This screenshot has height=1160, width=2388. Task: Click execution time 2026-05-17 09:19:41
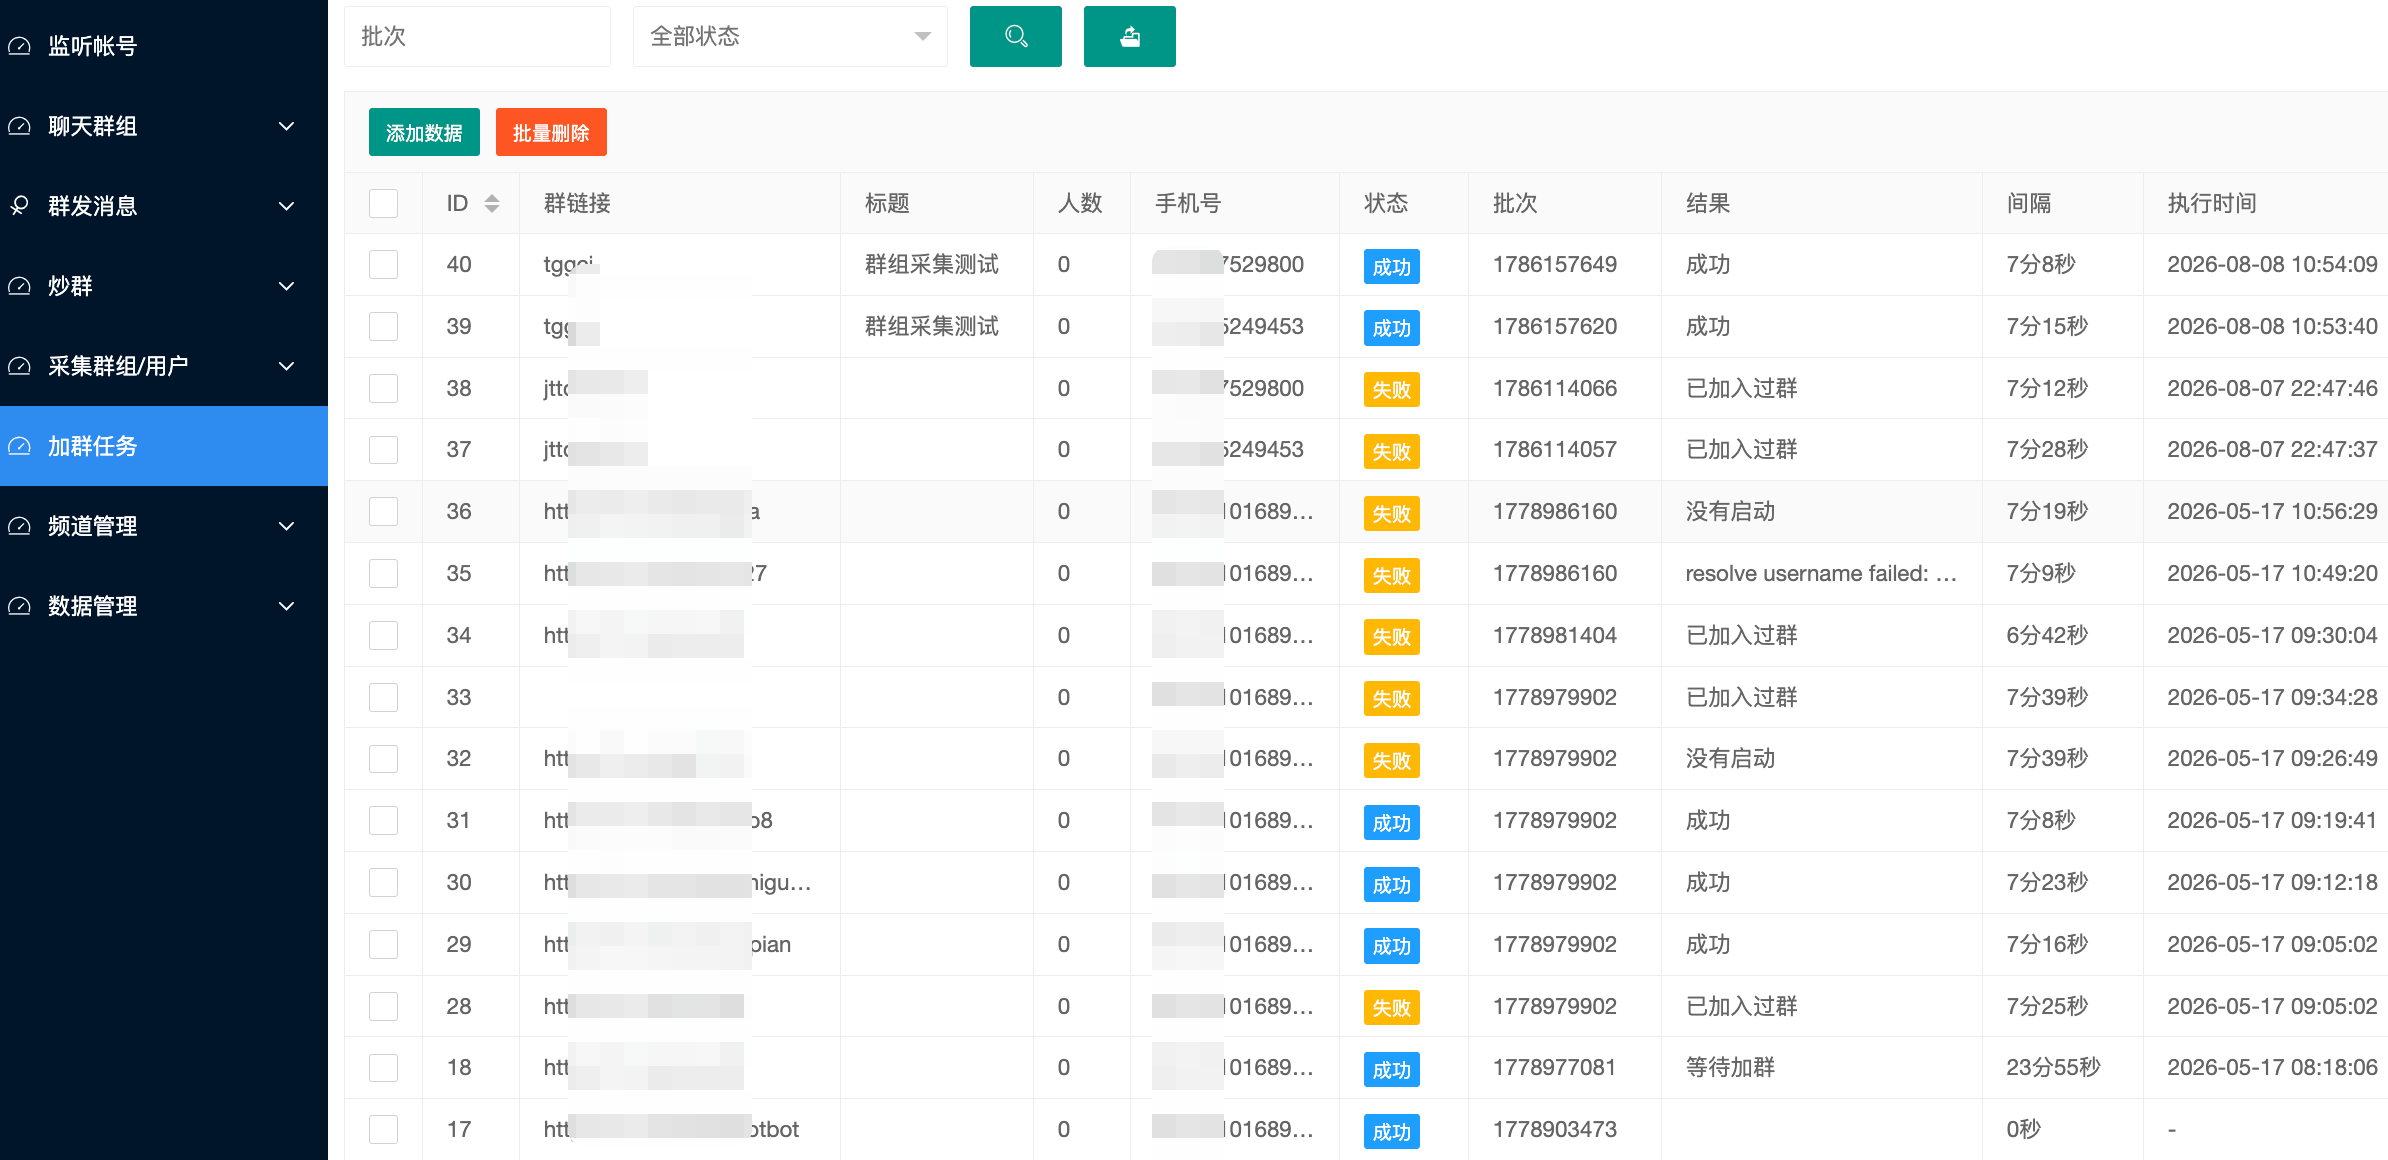[x=2272, y=821]
